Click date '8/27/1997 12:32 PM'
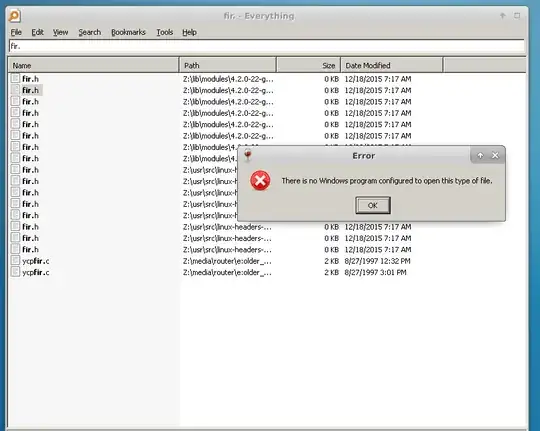 point(377,261)
